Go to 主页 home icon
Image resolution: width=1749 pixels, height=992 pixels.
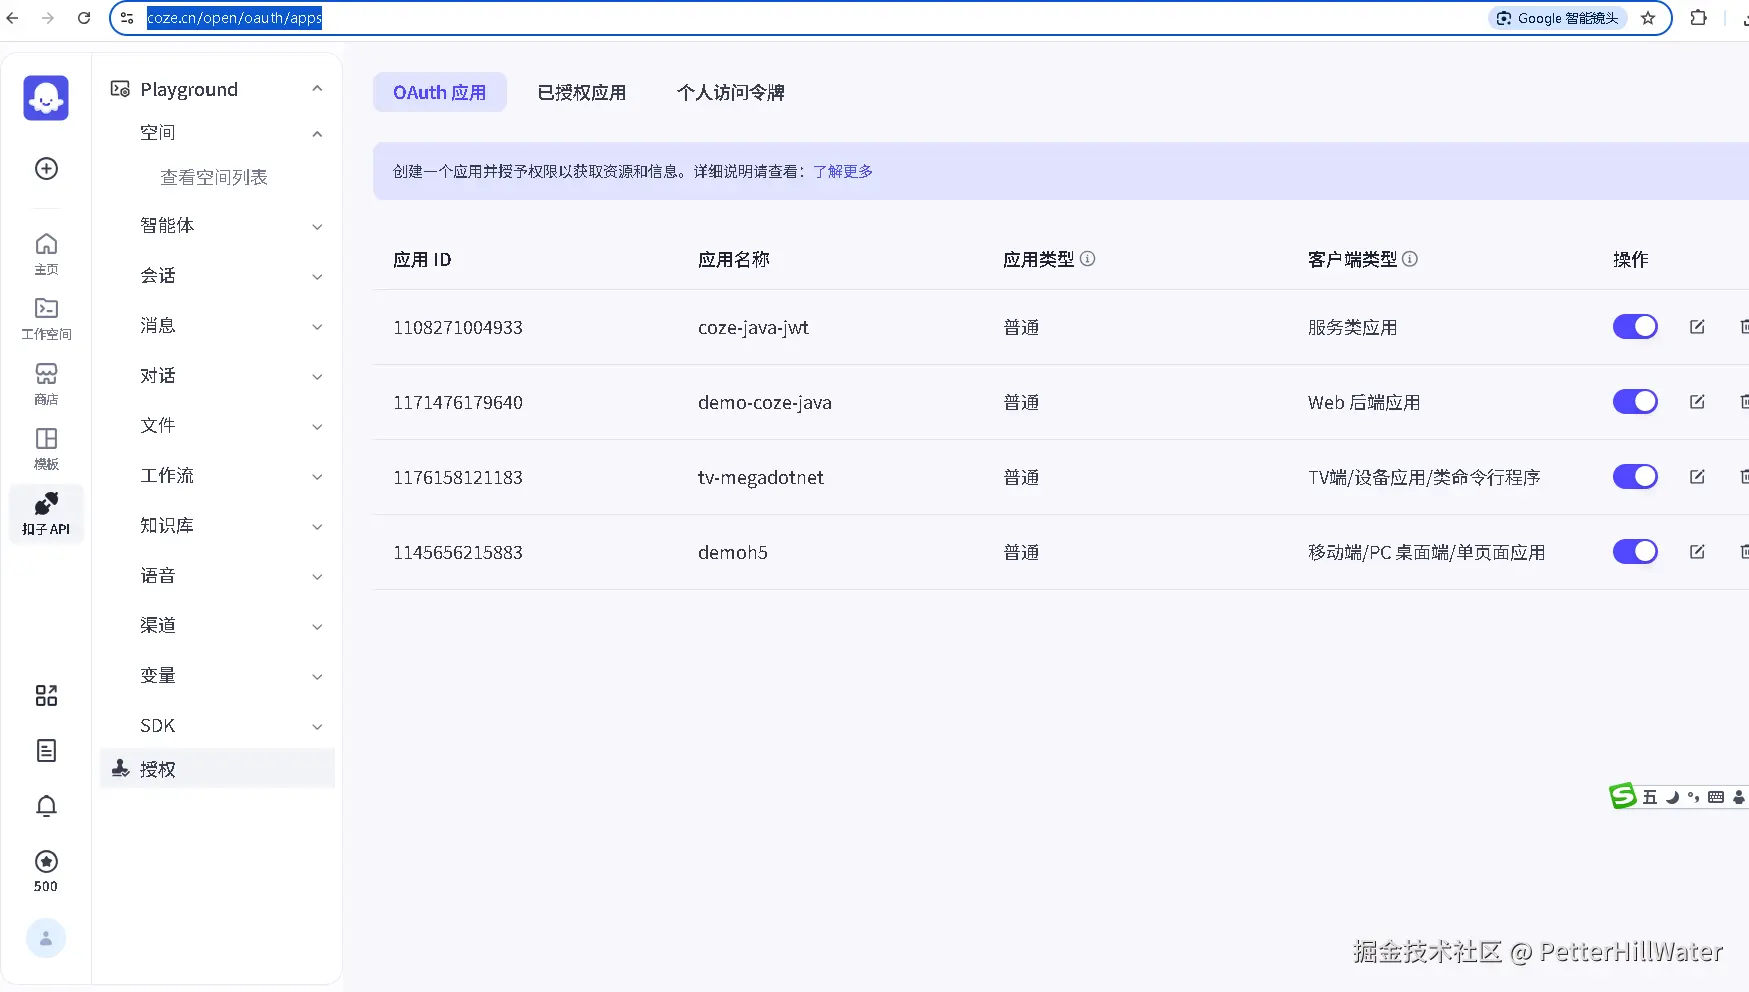[46, 254]
